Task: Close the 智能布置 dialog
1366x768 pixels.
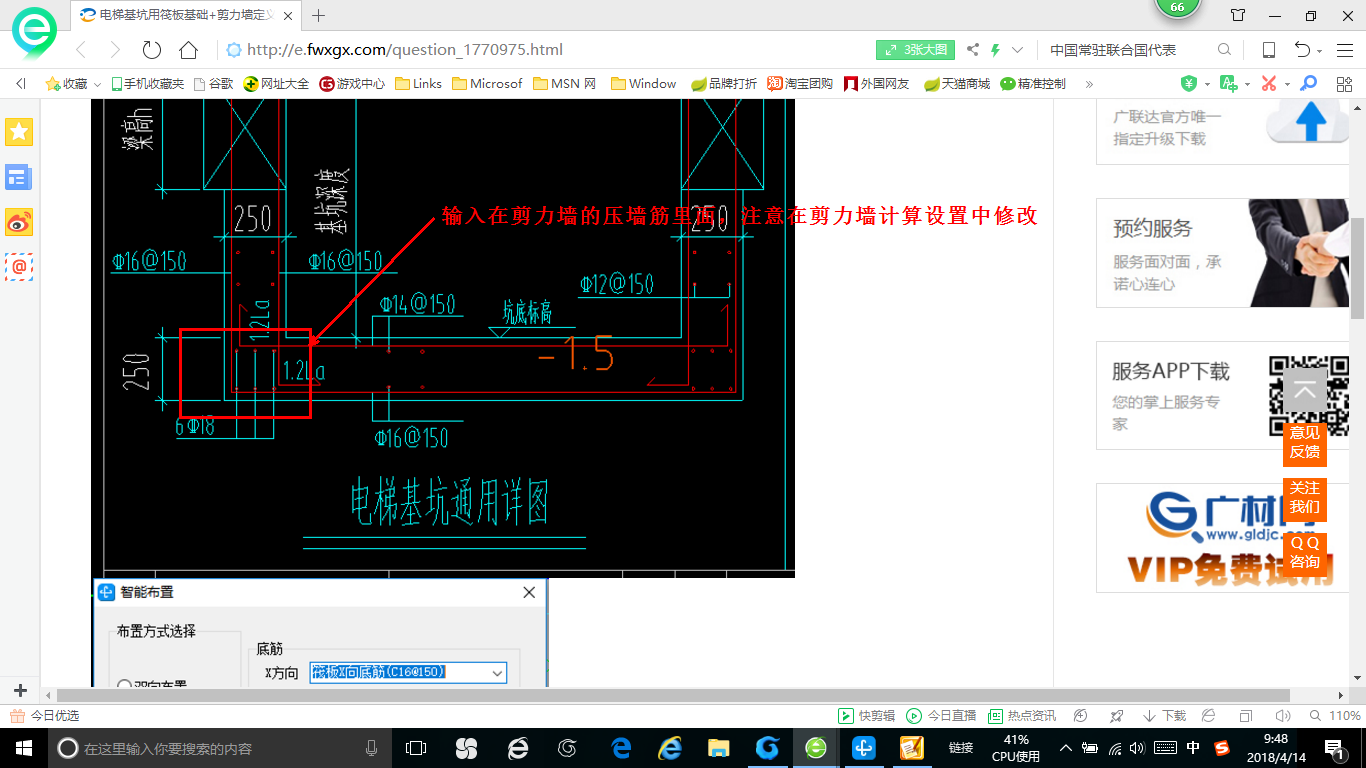Action: (x=530, y=592)
